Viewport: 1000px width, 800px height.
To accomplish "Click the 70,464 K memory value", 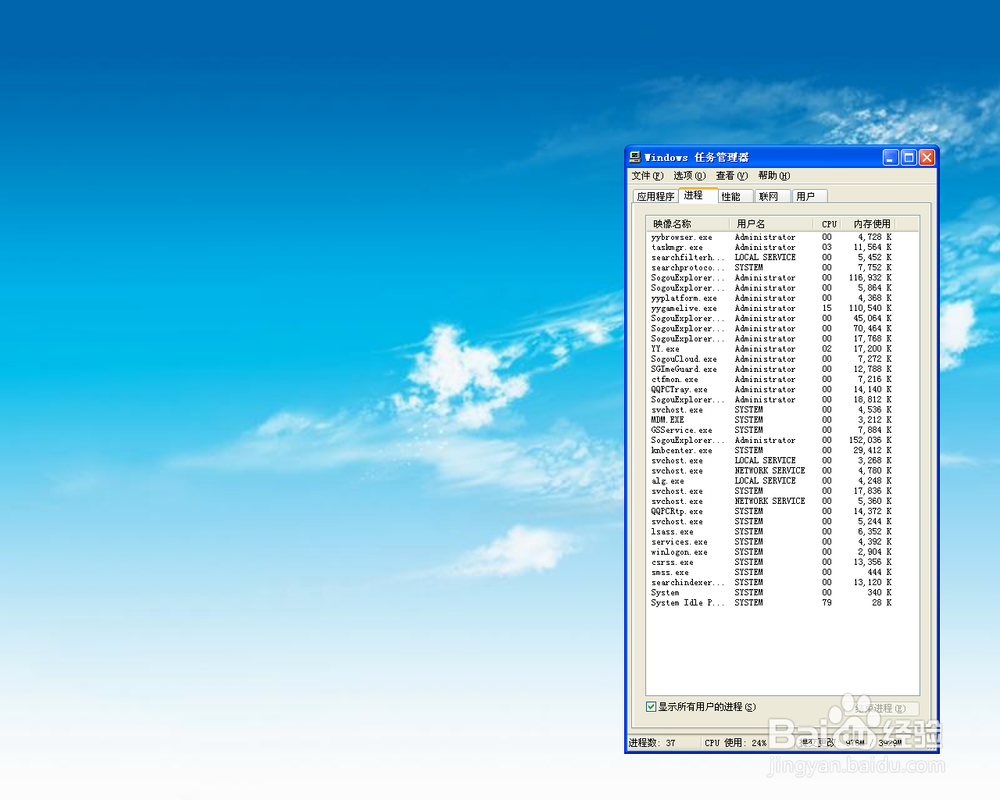I will 872,329.
